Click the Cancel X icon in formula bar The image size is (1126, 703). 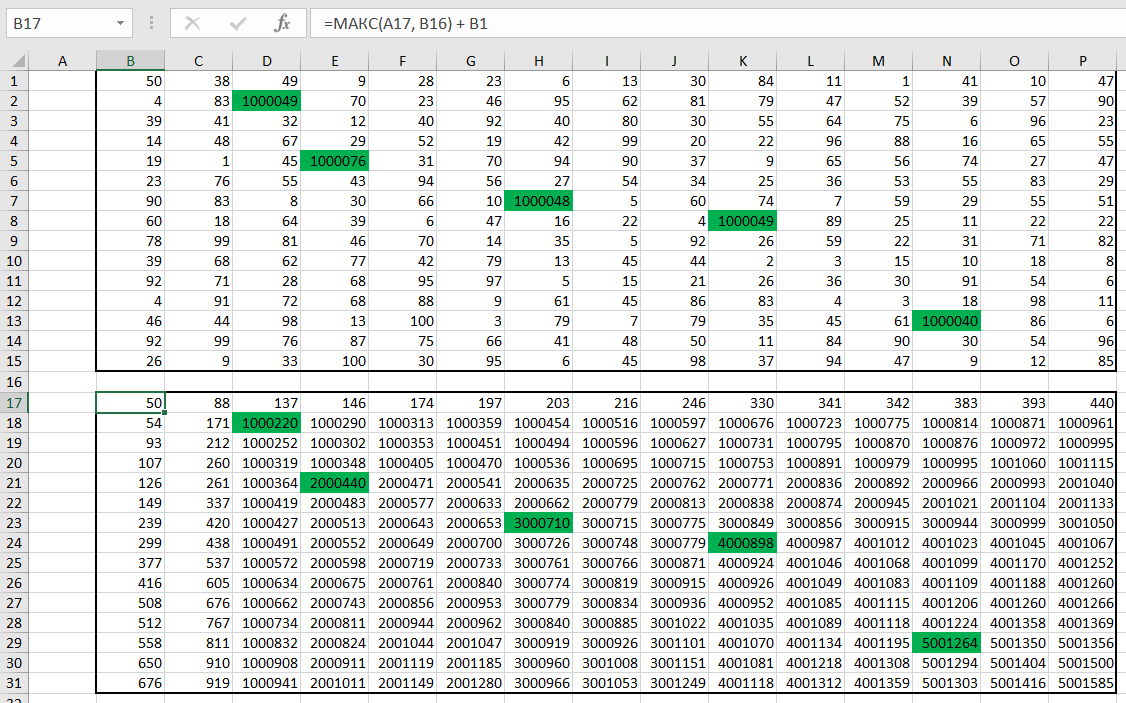193,23
